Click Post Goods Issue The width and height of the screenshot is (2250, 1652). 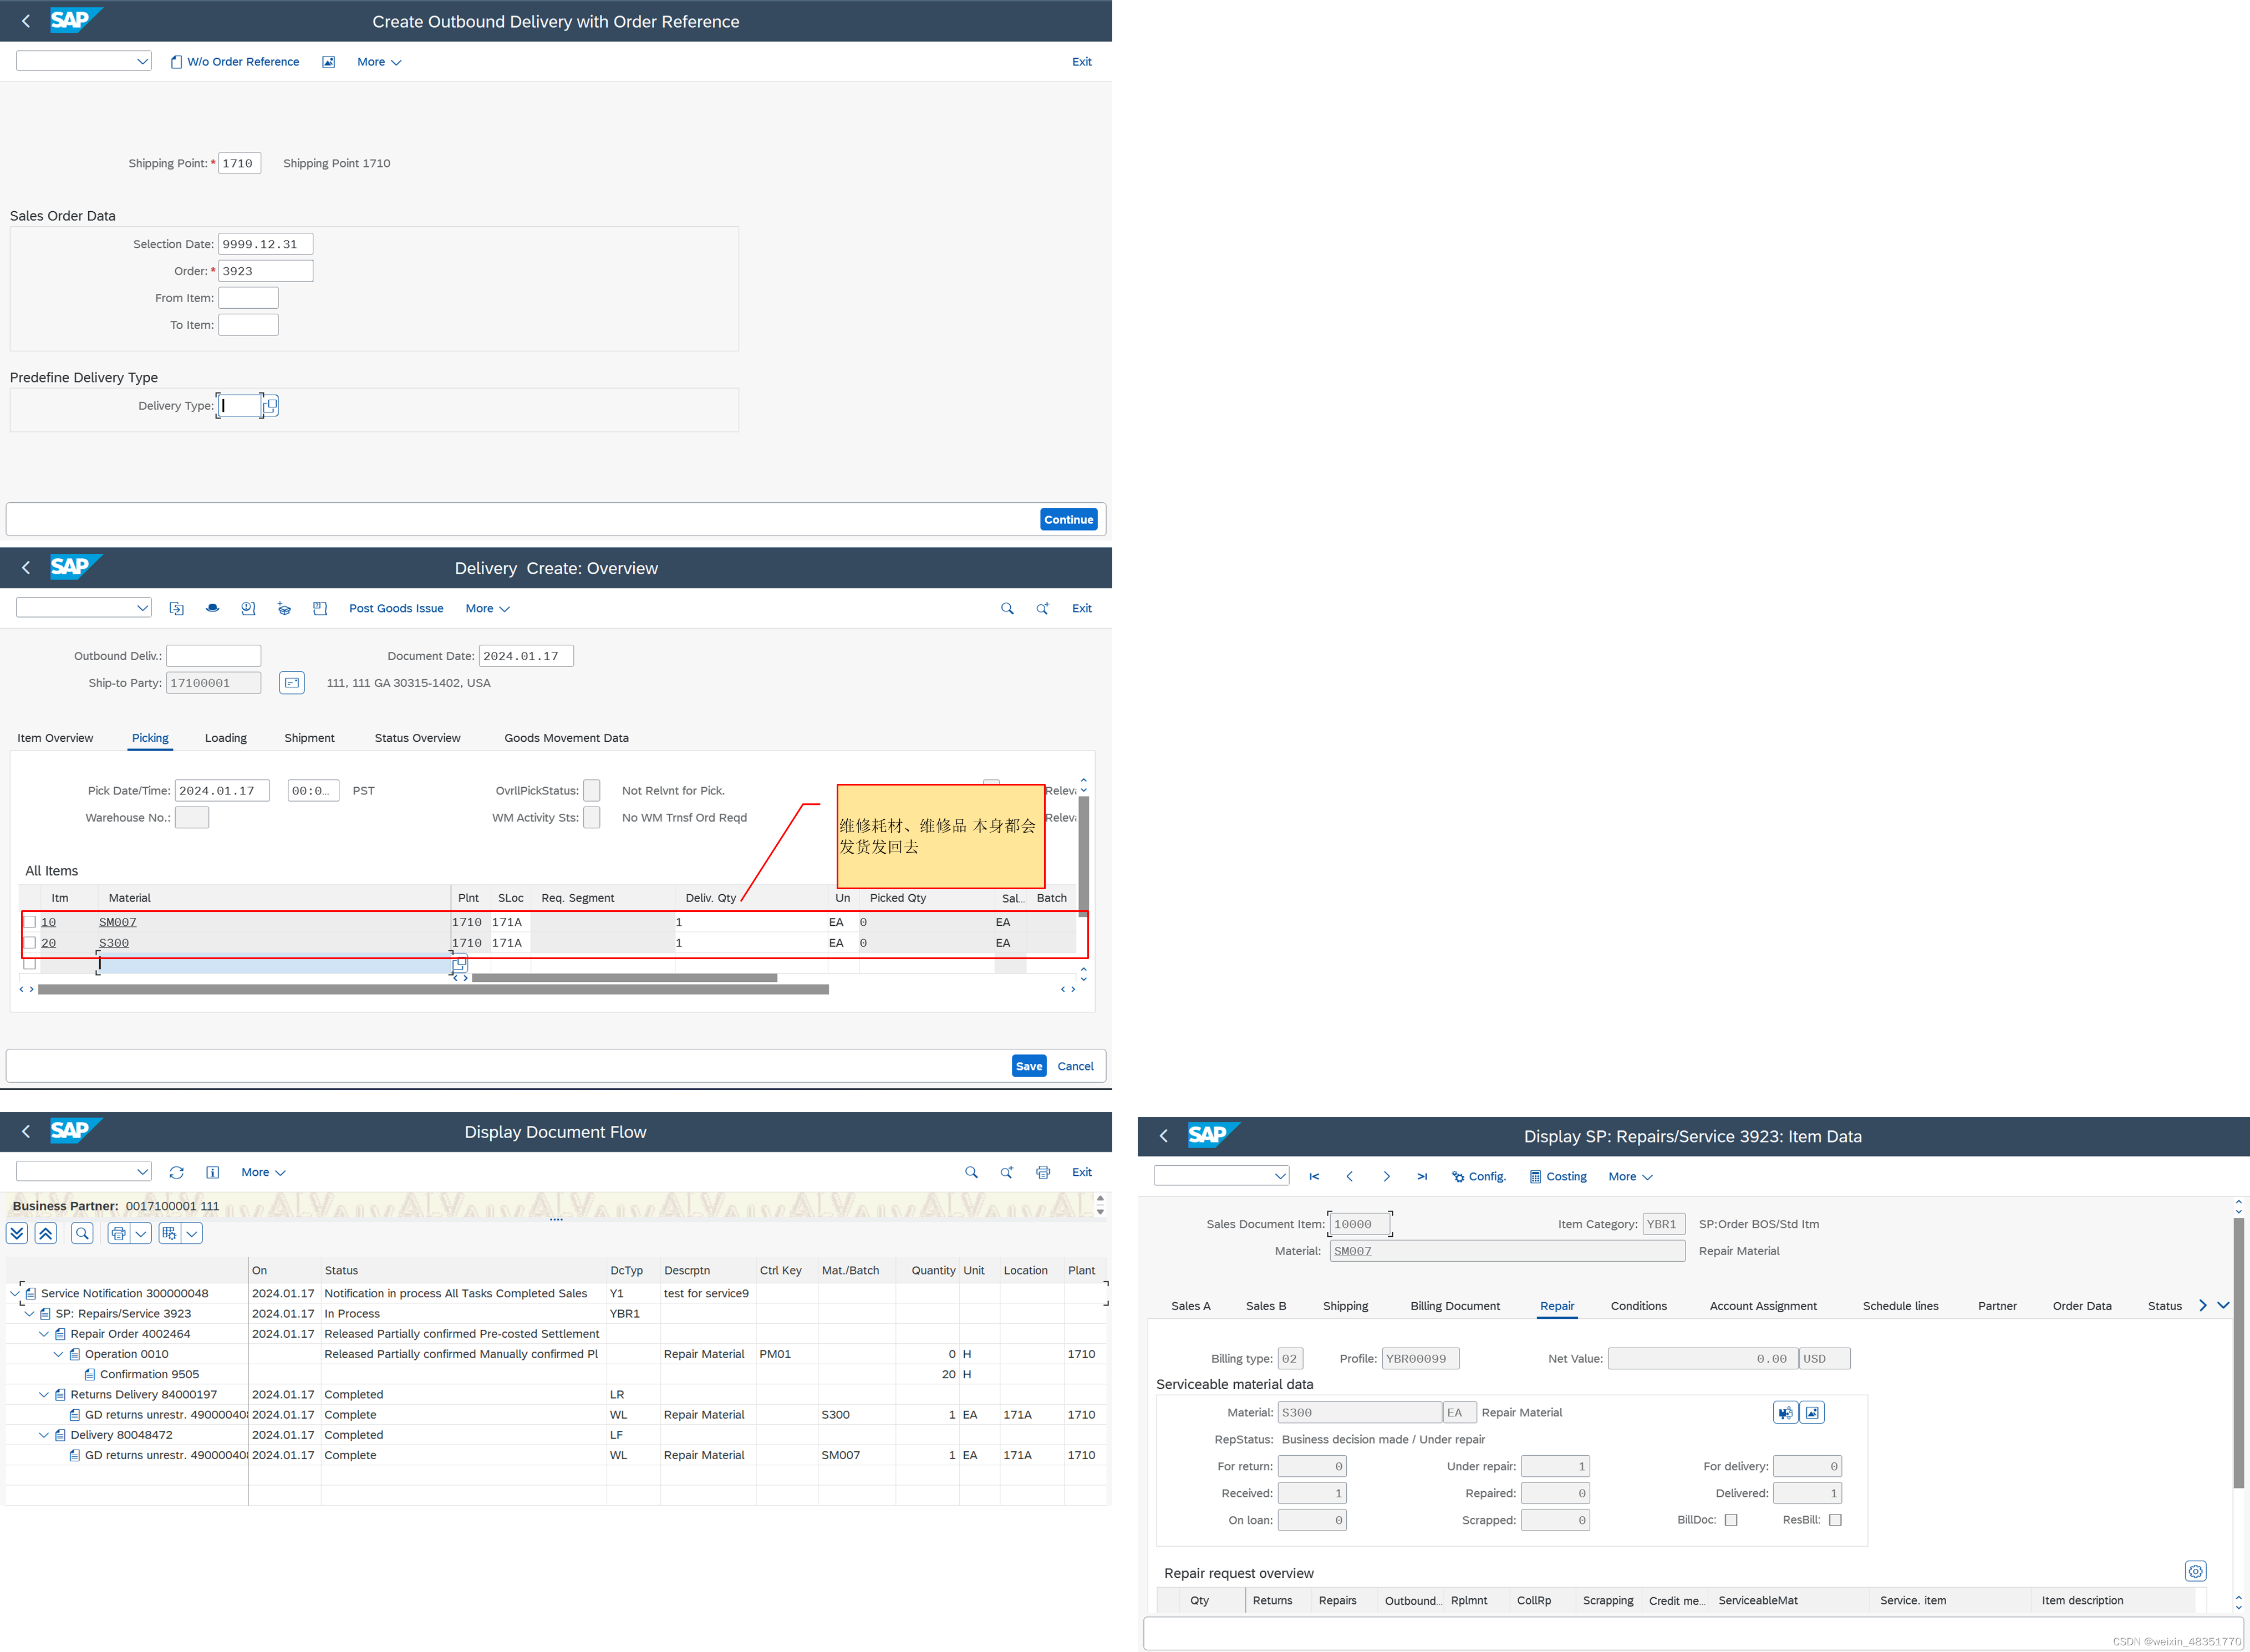click(396, 608)
